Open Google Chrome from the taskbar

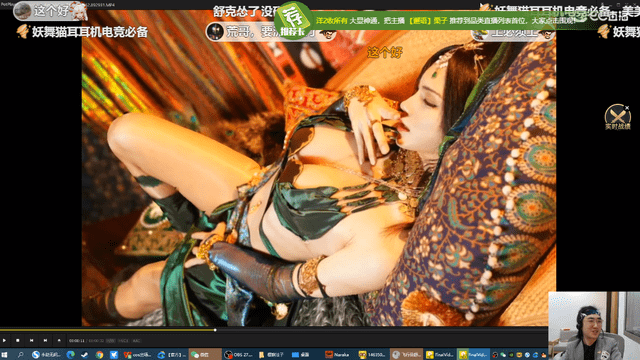point(99,355)
